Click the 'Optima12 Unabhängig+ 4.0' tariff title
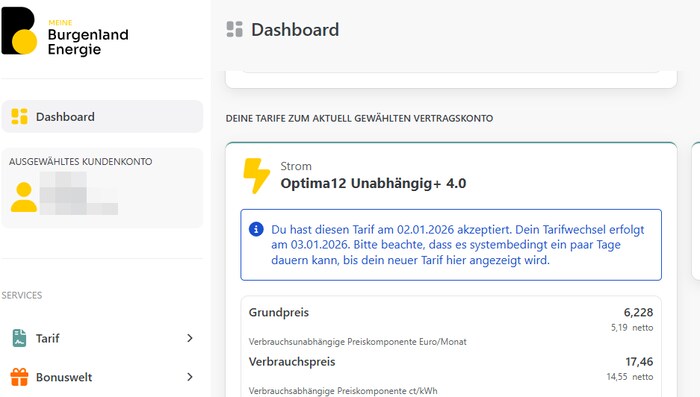The width and height of the screenshot is (700, 397). pyautogui.click(x=373, y=183)
